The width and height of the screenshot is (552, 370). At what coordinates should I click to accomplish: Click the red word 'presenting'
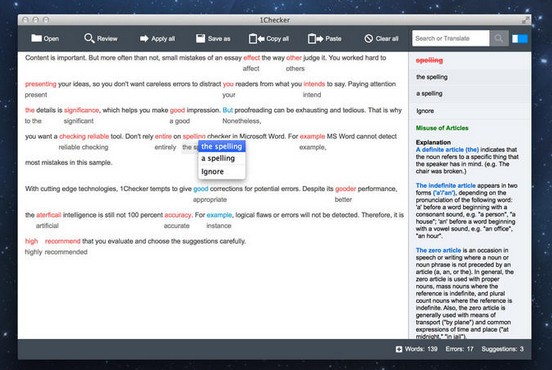tap(40, 84)
